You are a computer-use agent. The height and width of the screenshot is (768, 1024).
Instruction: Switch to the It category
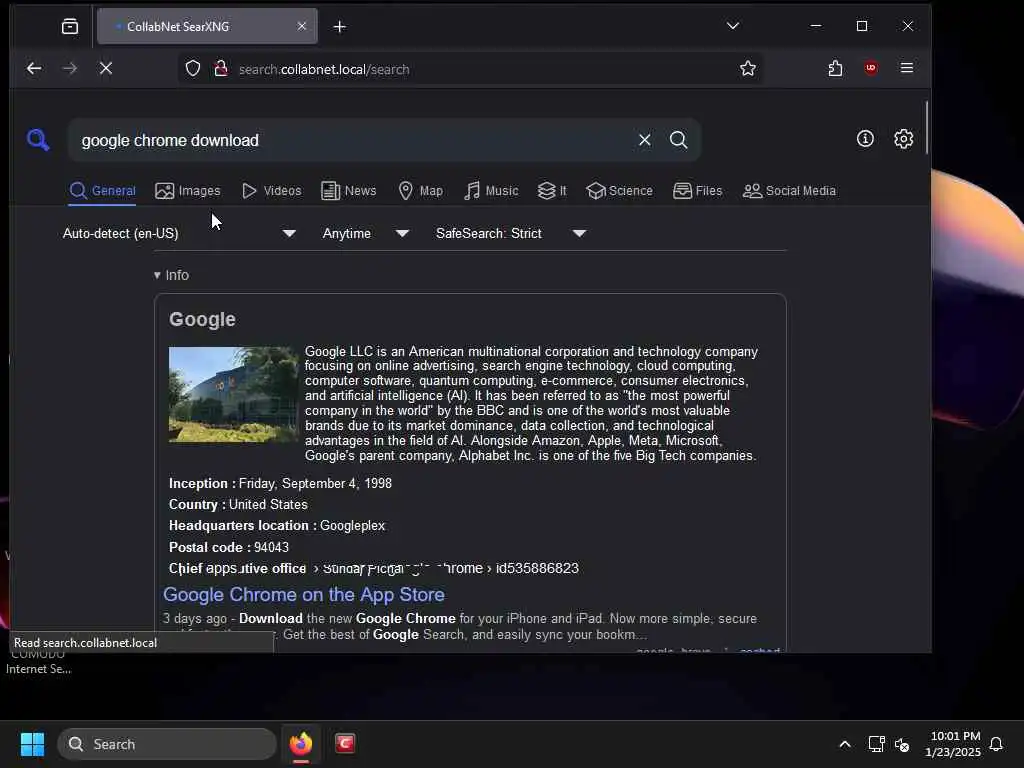[x=552, y=191]
